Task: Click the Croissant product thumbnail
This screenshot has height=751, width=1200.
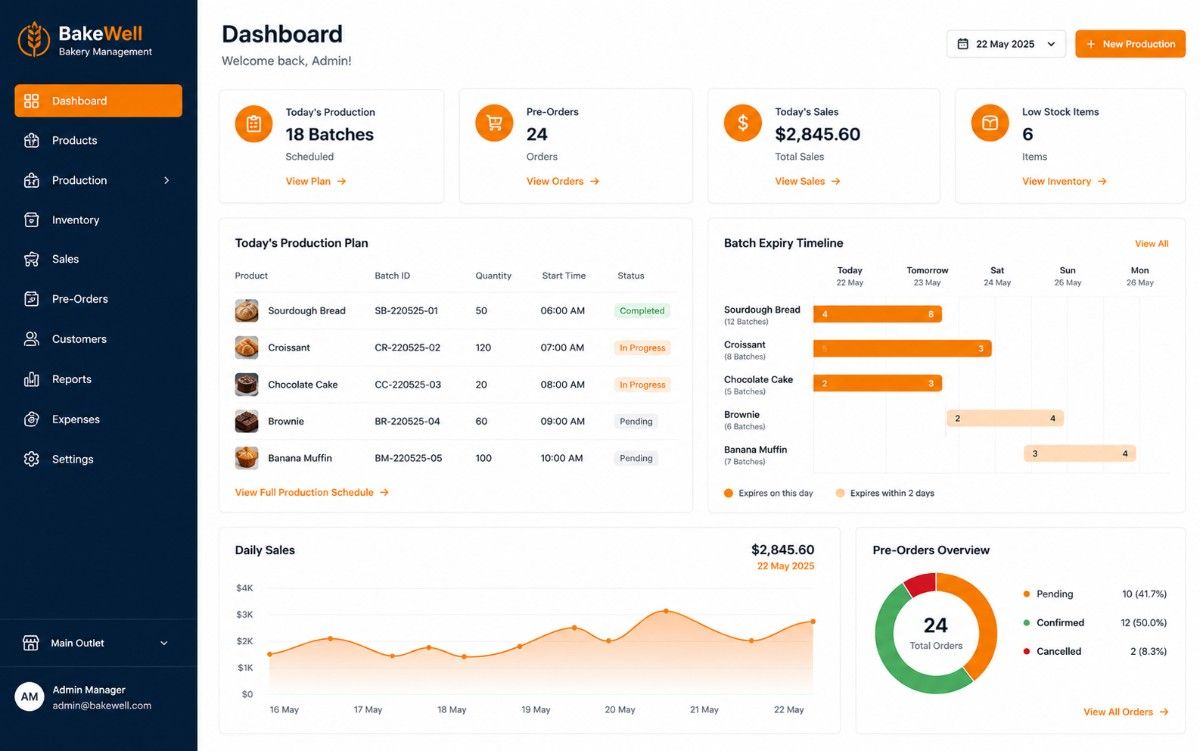Action: pyautogui.click(x=246, y=348)
